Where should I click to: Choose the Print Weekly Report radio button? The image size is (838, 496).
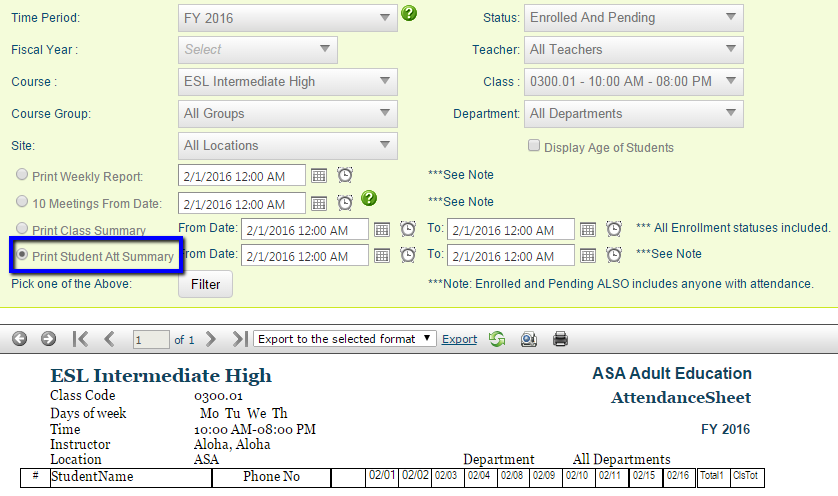click(22, 176)
